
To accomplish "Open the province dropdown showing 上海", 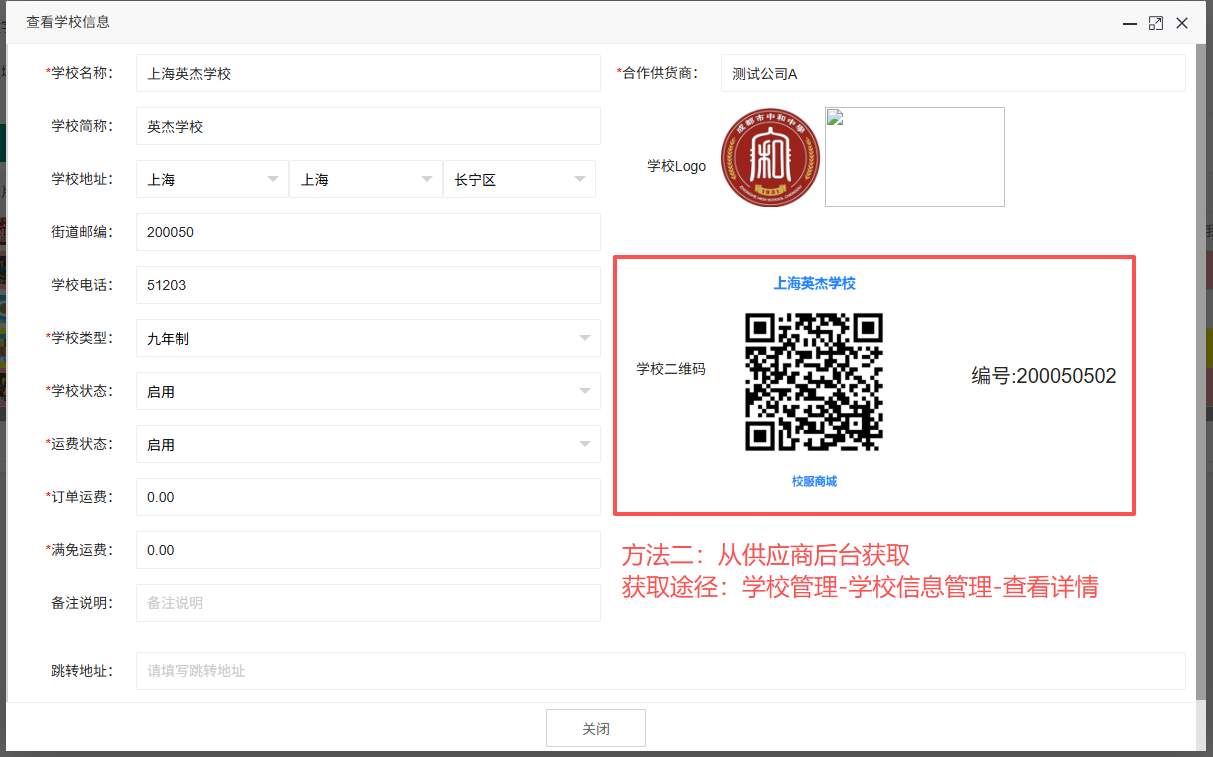I will pyautogui.click(x=212, y=180).
